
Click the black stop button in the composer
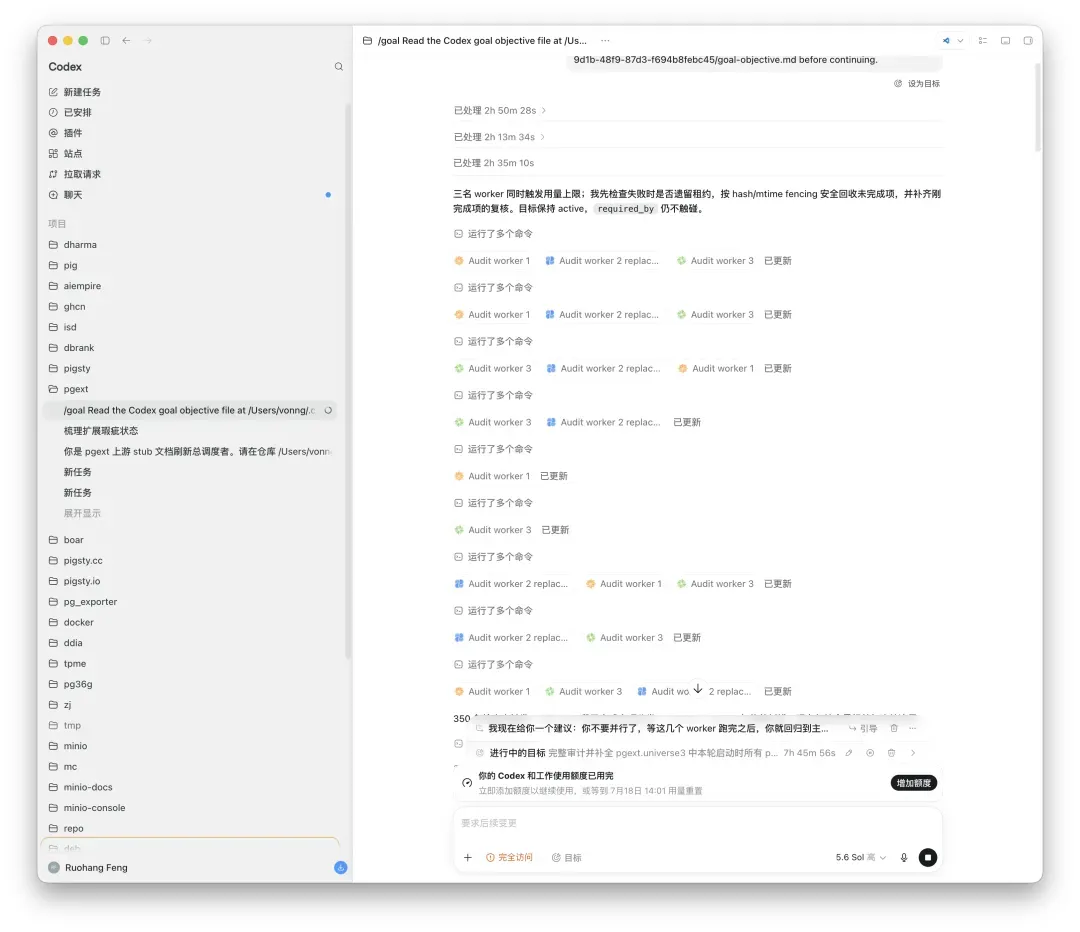click(x=928, y=858)
